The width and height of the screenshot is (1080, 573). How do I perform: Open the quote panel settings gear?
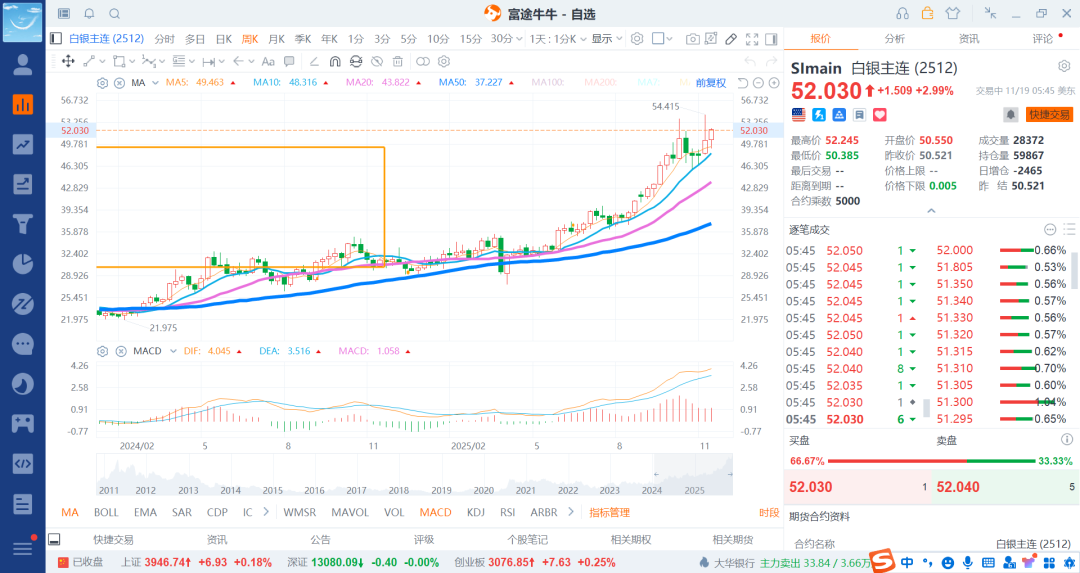click(x=1064, y=67)
